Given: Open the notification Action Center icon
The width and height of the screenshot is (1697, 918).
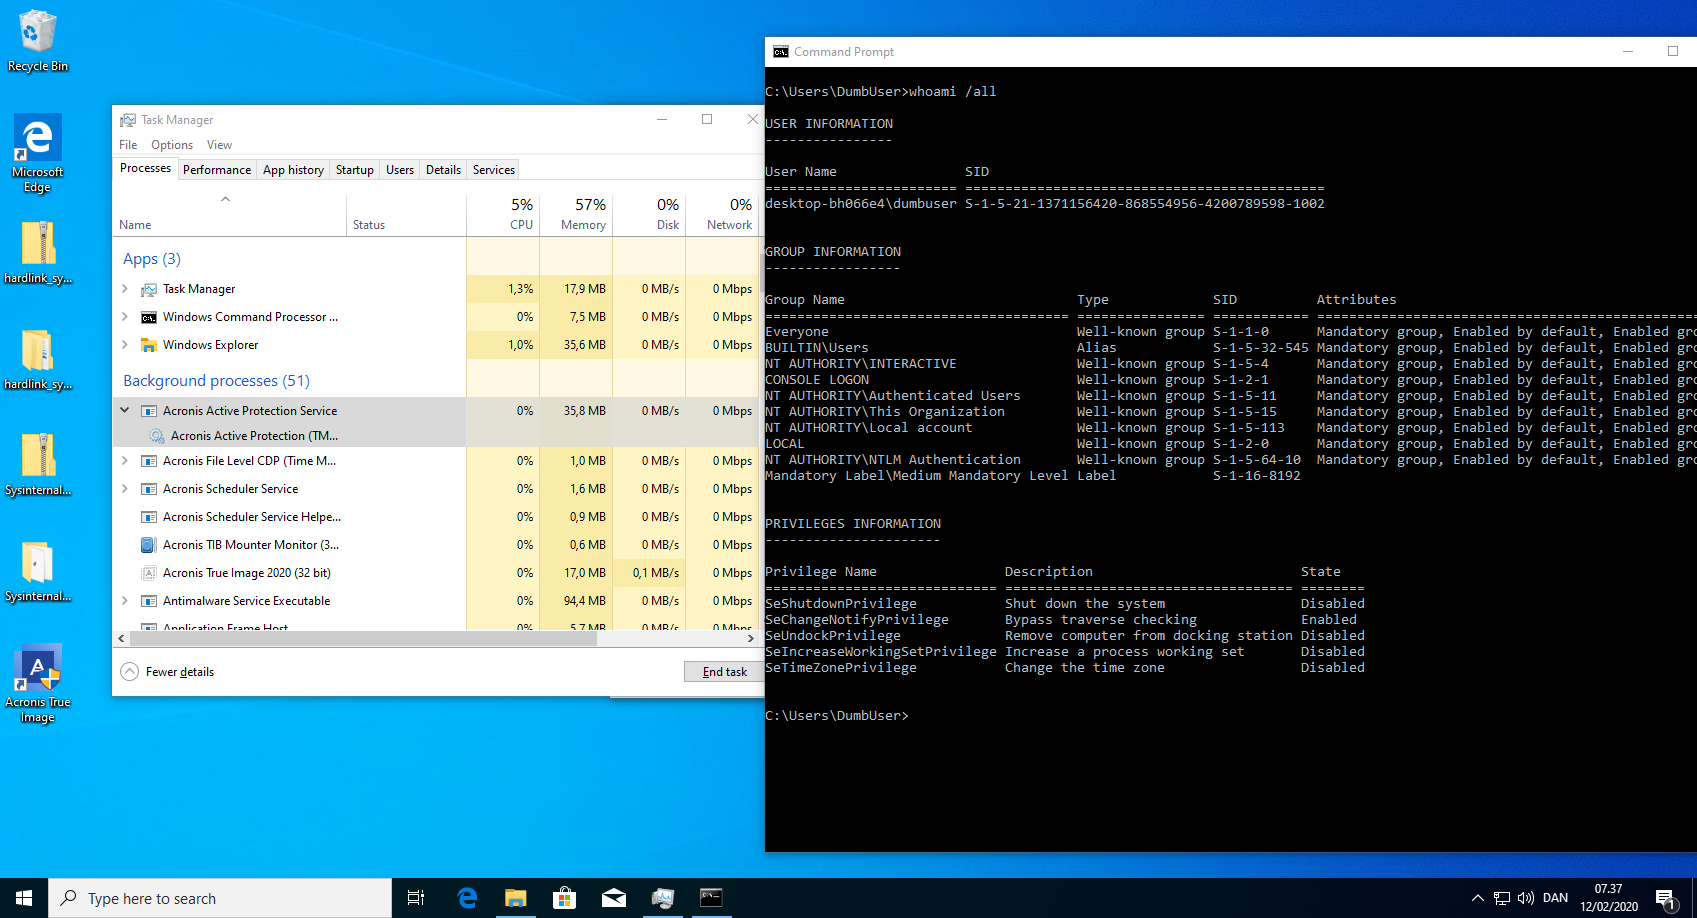Looking at the screenshot, I should (x=1664, y=898).
